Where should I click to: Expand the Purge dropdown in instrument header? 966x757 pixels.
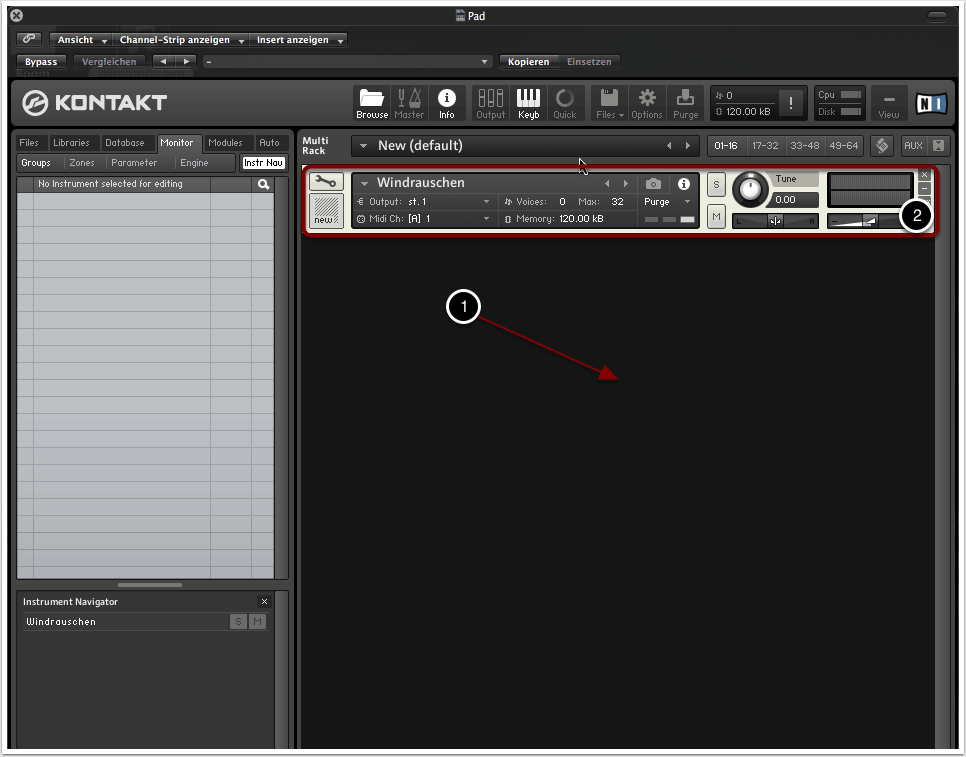pyautogui.click(x=667, y=202)
